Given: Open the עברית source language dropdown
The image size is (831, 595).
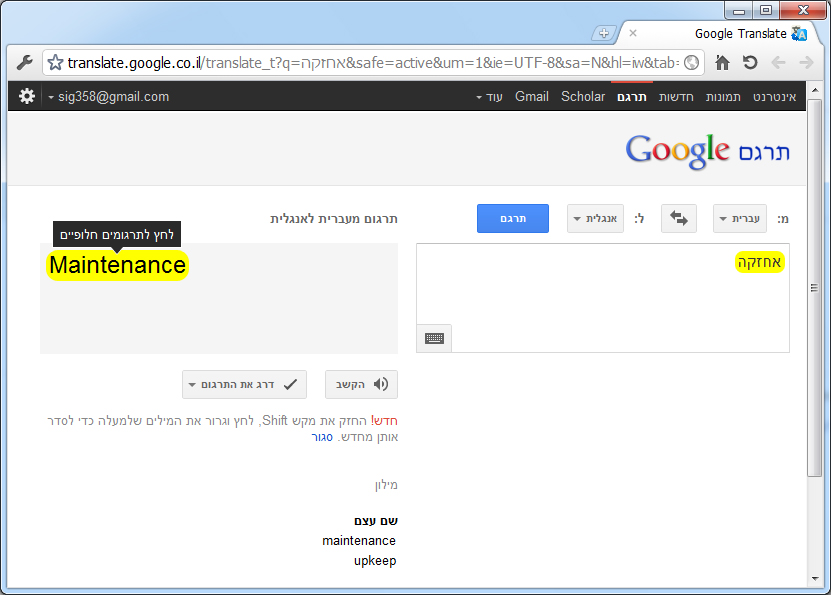Looking at the screenshot, I should 740,218.
